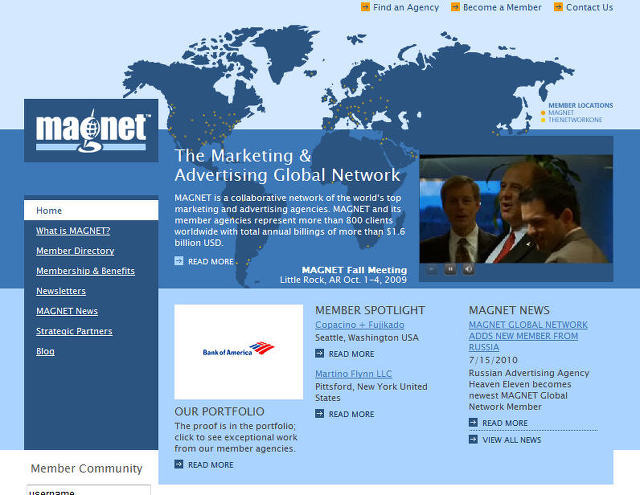Go to the Contact Us page
Viewport: 640px width, 495px height.
(x=589, y=7)
